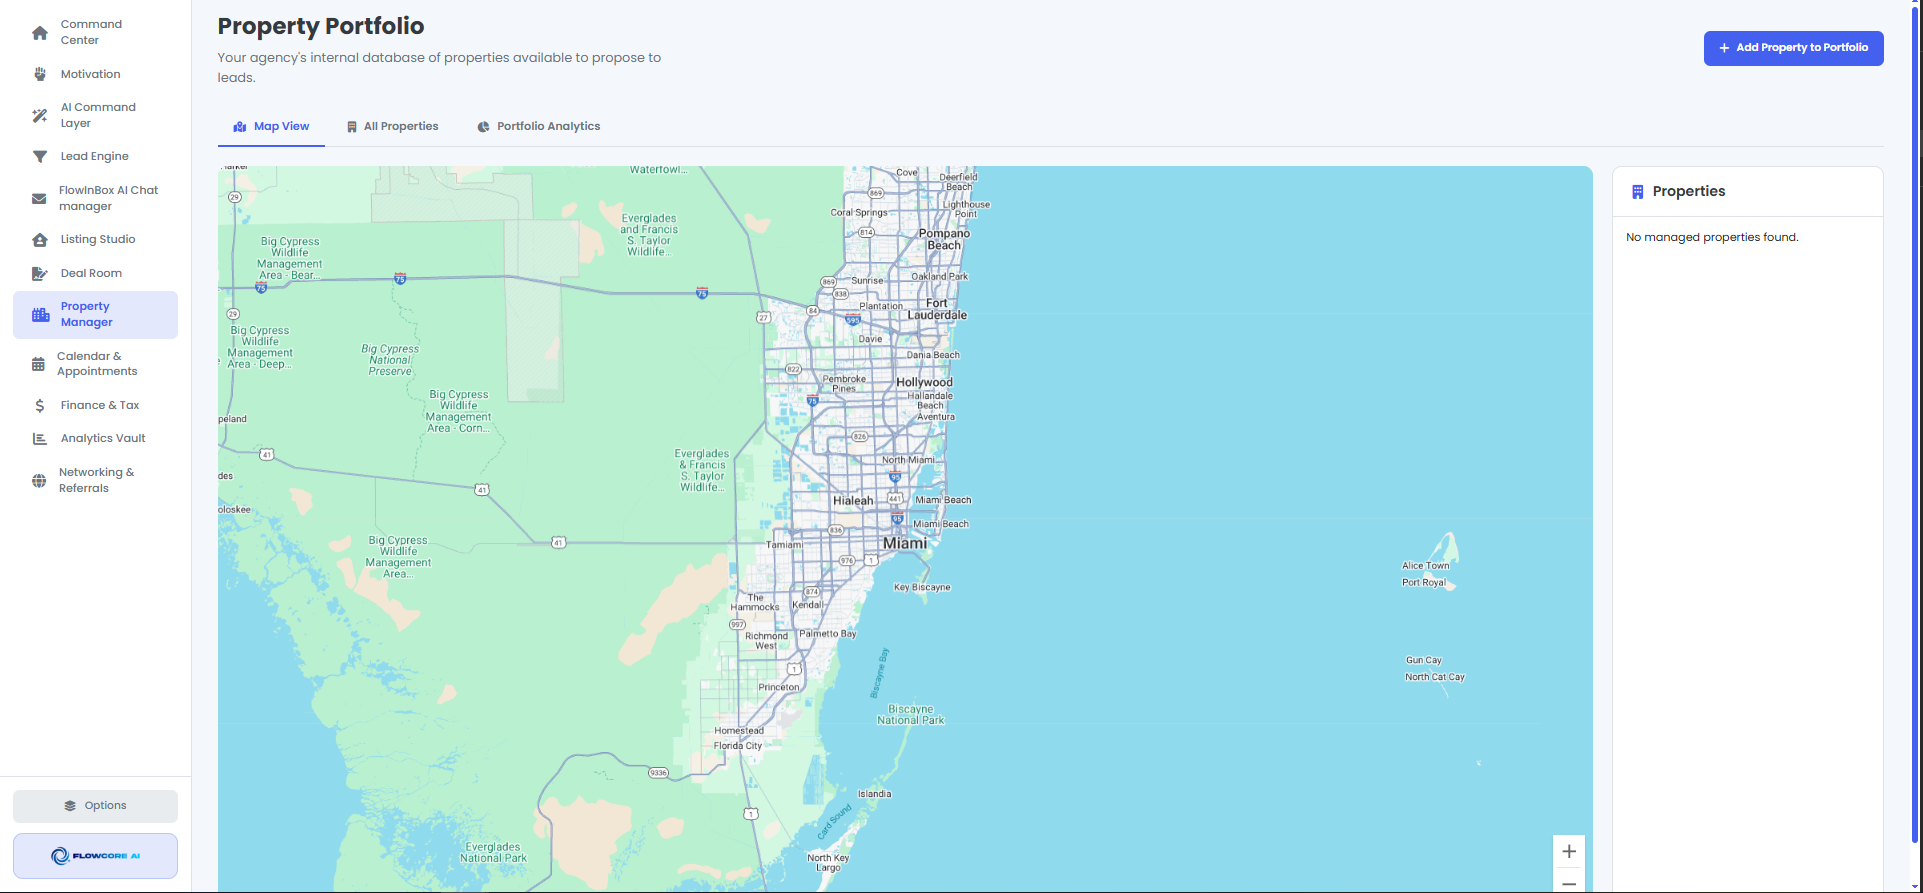The width and height of the screenshot is (1923, 893).
Task: Click the Properties panel building icon
Action: 1638,192
